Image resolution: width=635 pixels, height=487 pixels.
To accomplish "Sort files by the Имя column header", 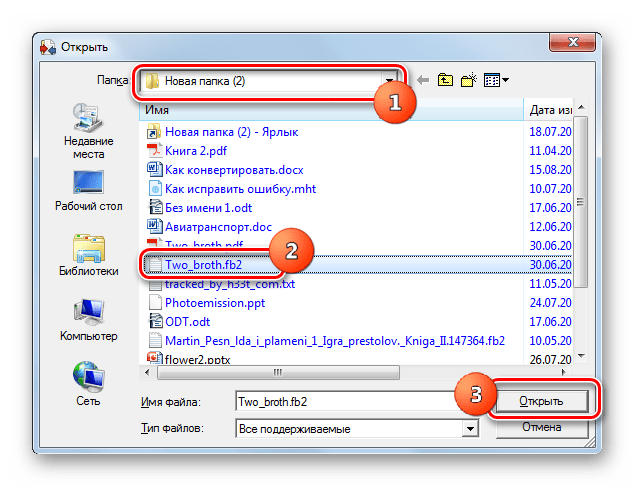I will click(x=330, y=109).
